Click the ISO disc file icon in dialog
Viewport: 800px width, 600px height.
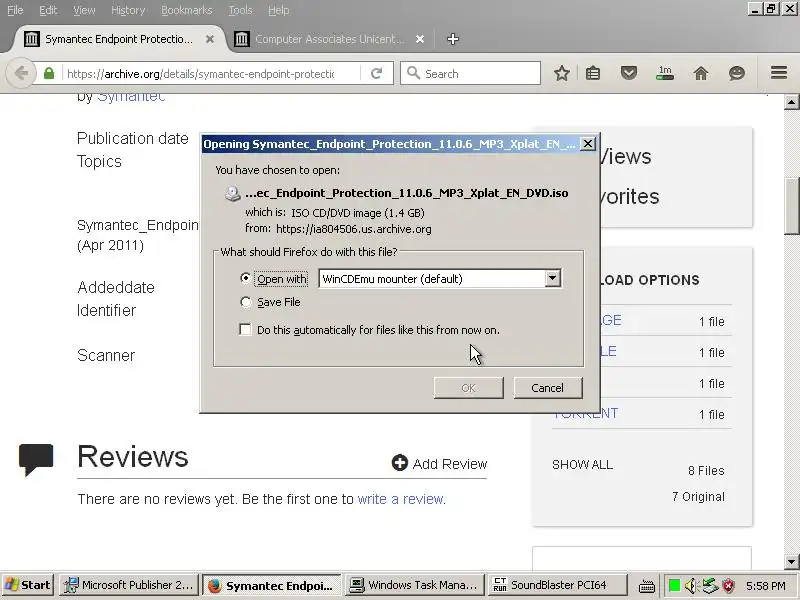(233, 193)
